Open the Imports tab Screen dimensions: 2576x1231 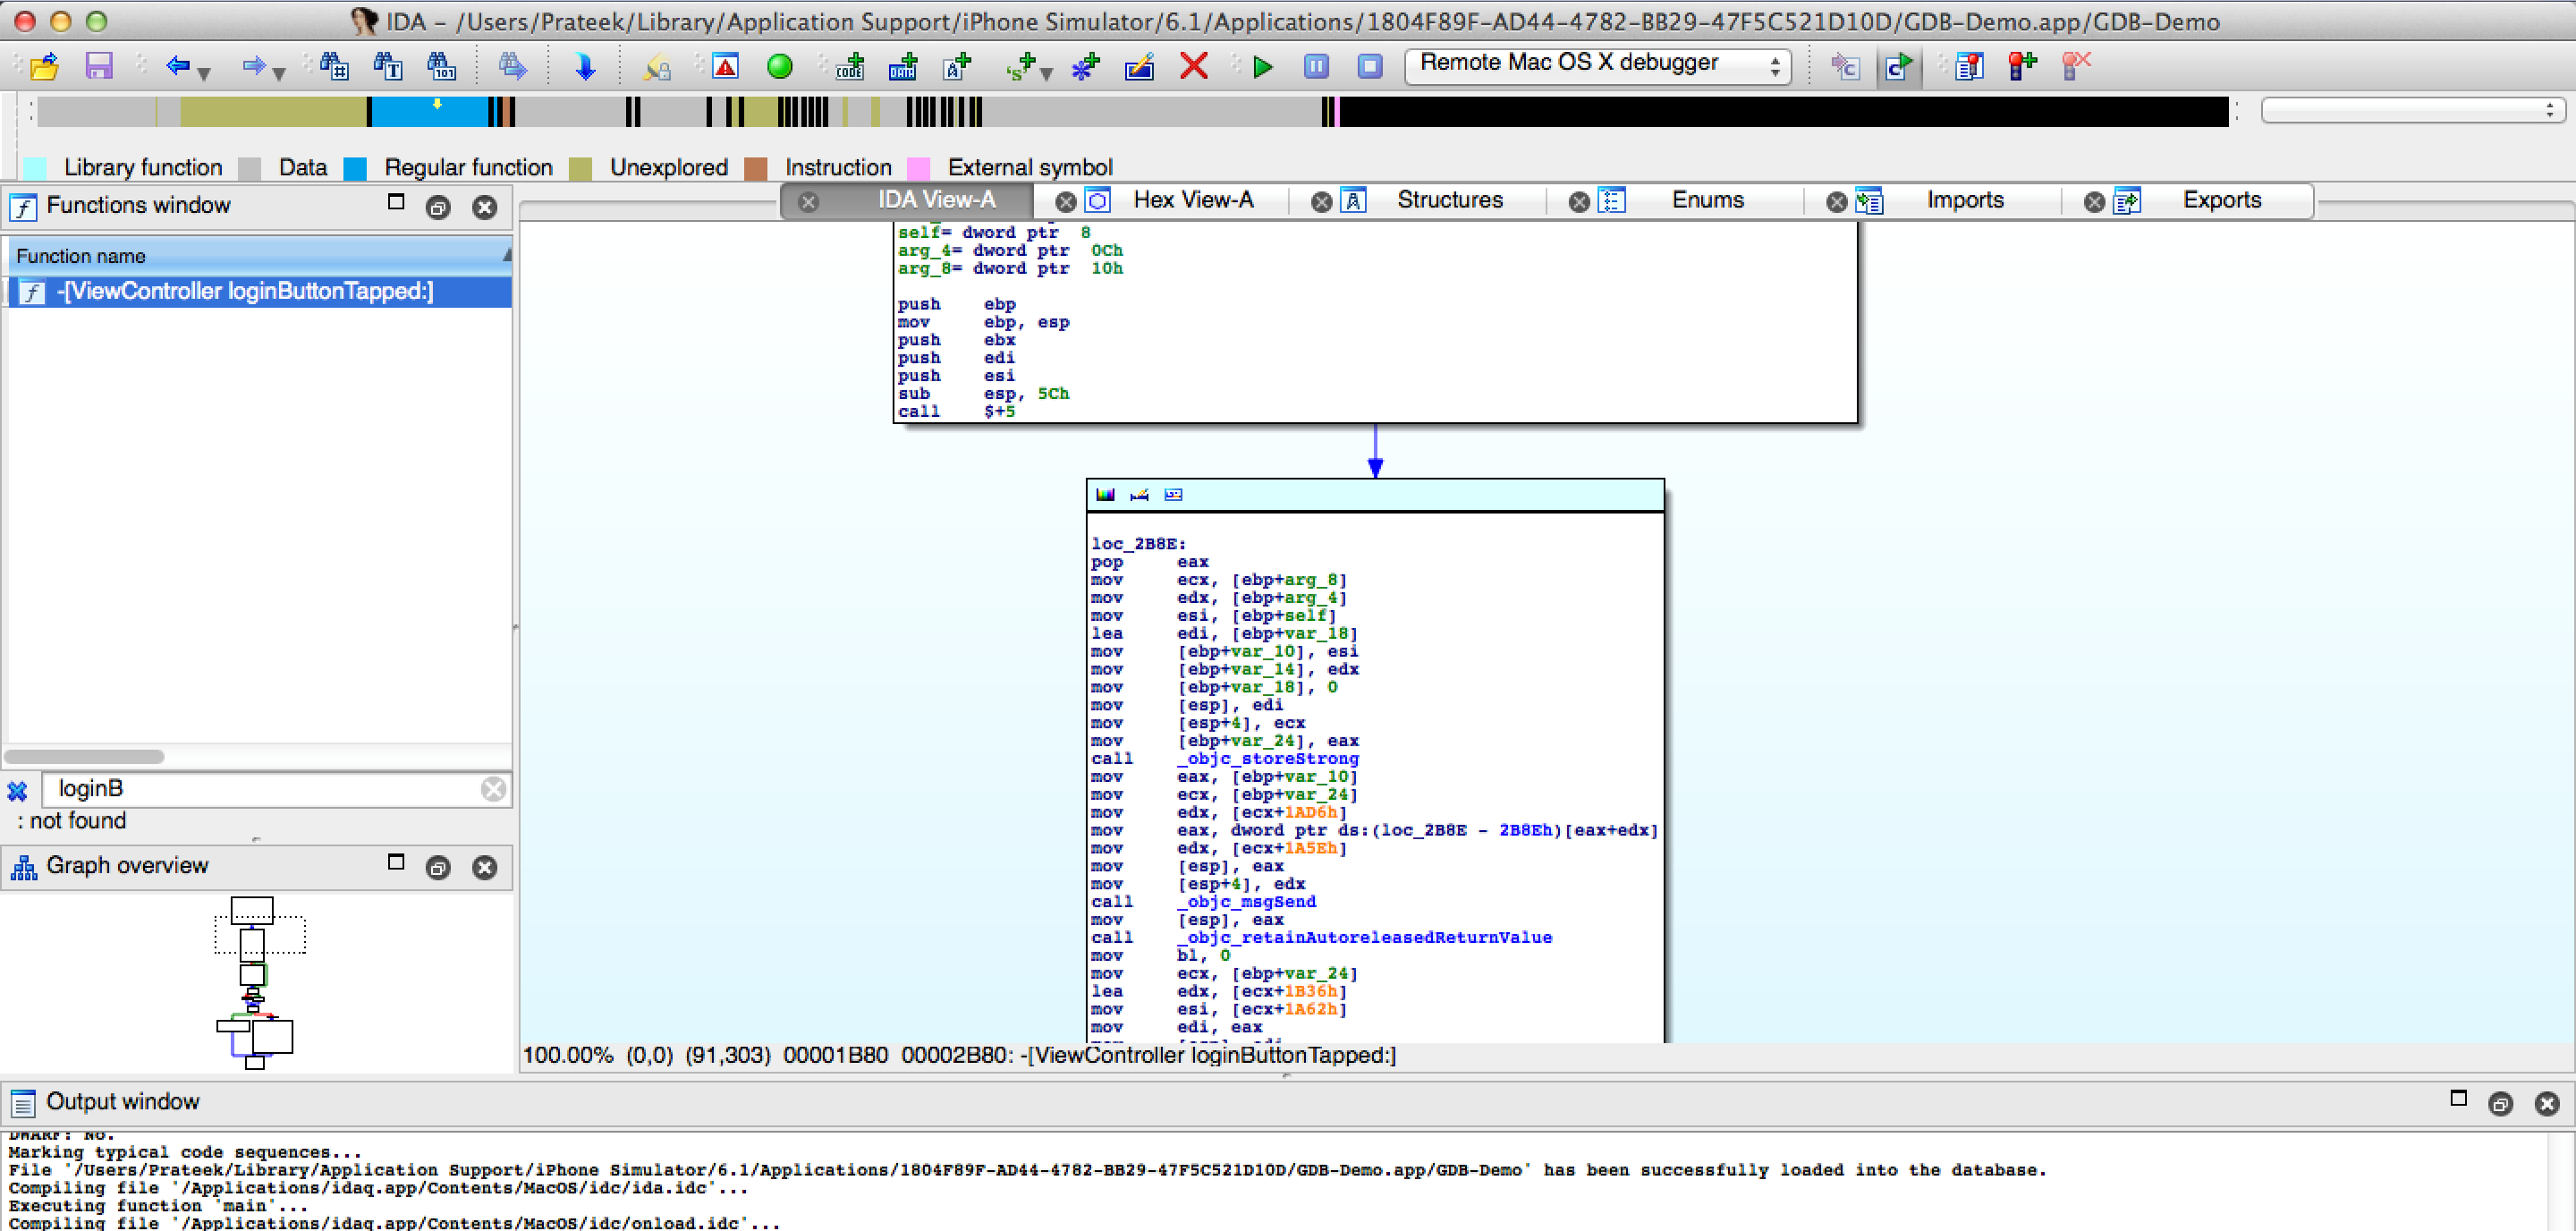click(1964, 200)
